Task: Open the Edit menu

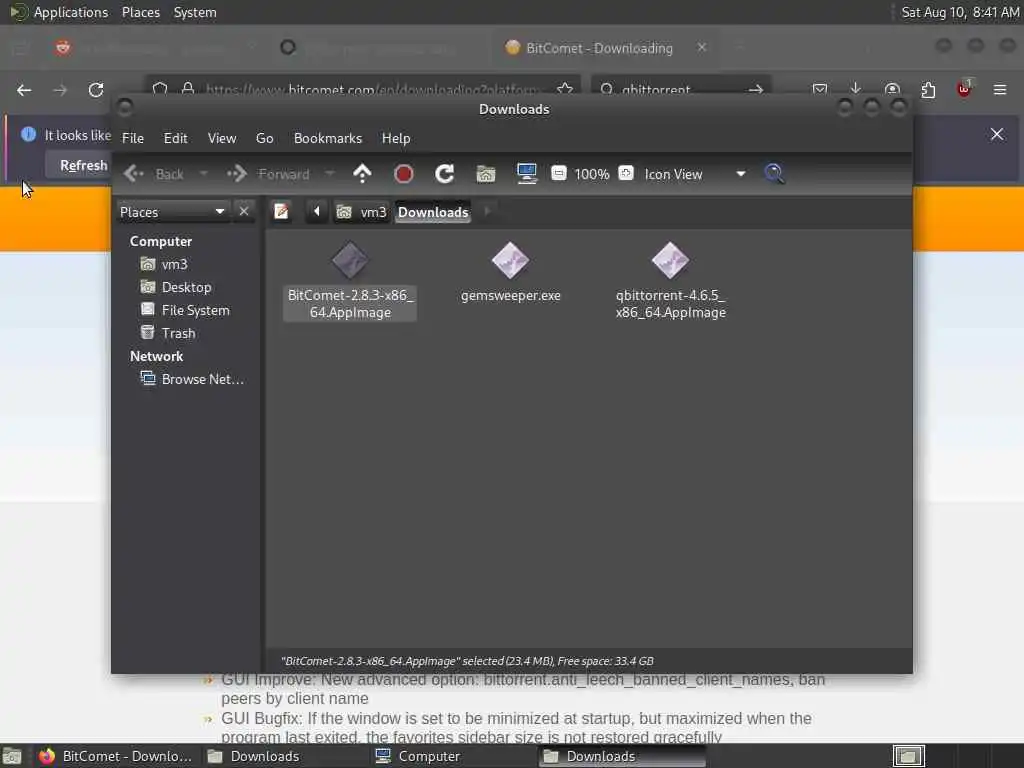Action: 175,138
